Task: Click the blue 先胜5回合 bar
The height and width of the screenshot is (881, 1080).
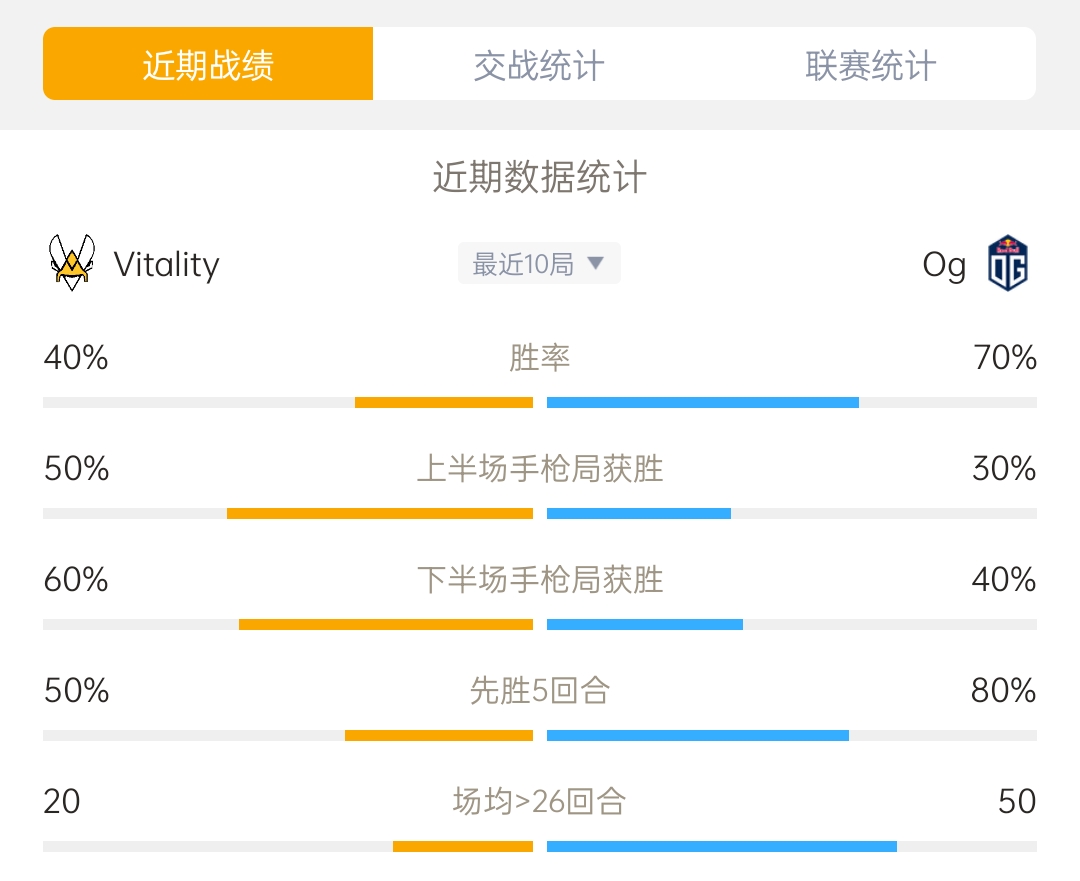Action: (x=698, y=736)
